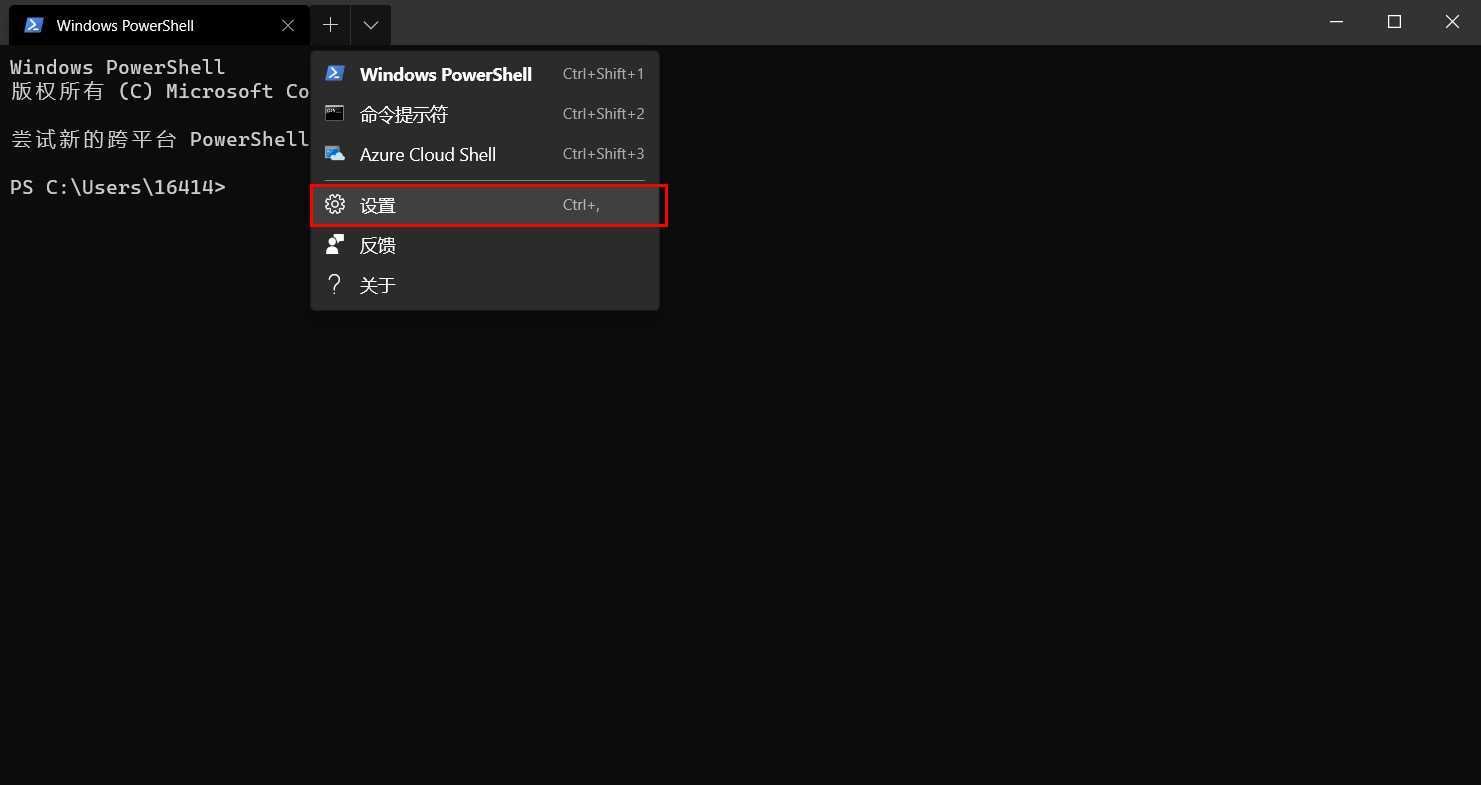Click the gear icon beside 设置

(335, 205)
